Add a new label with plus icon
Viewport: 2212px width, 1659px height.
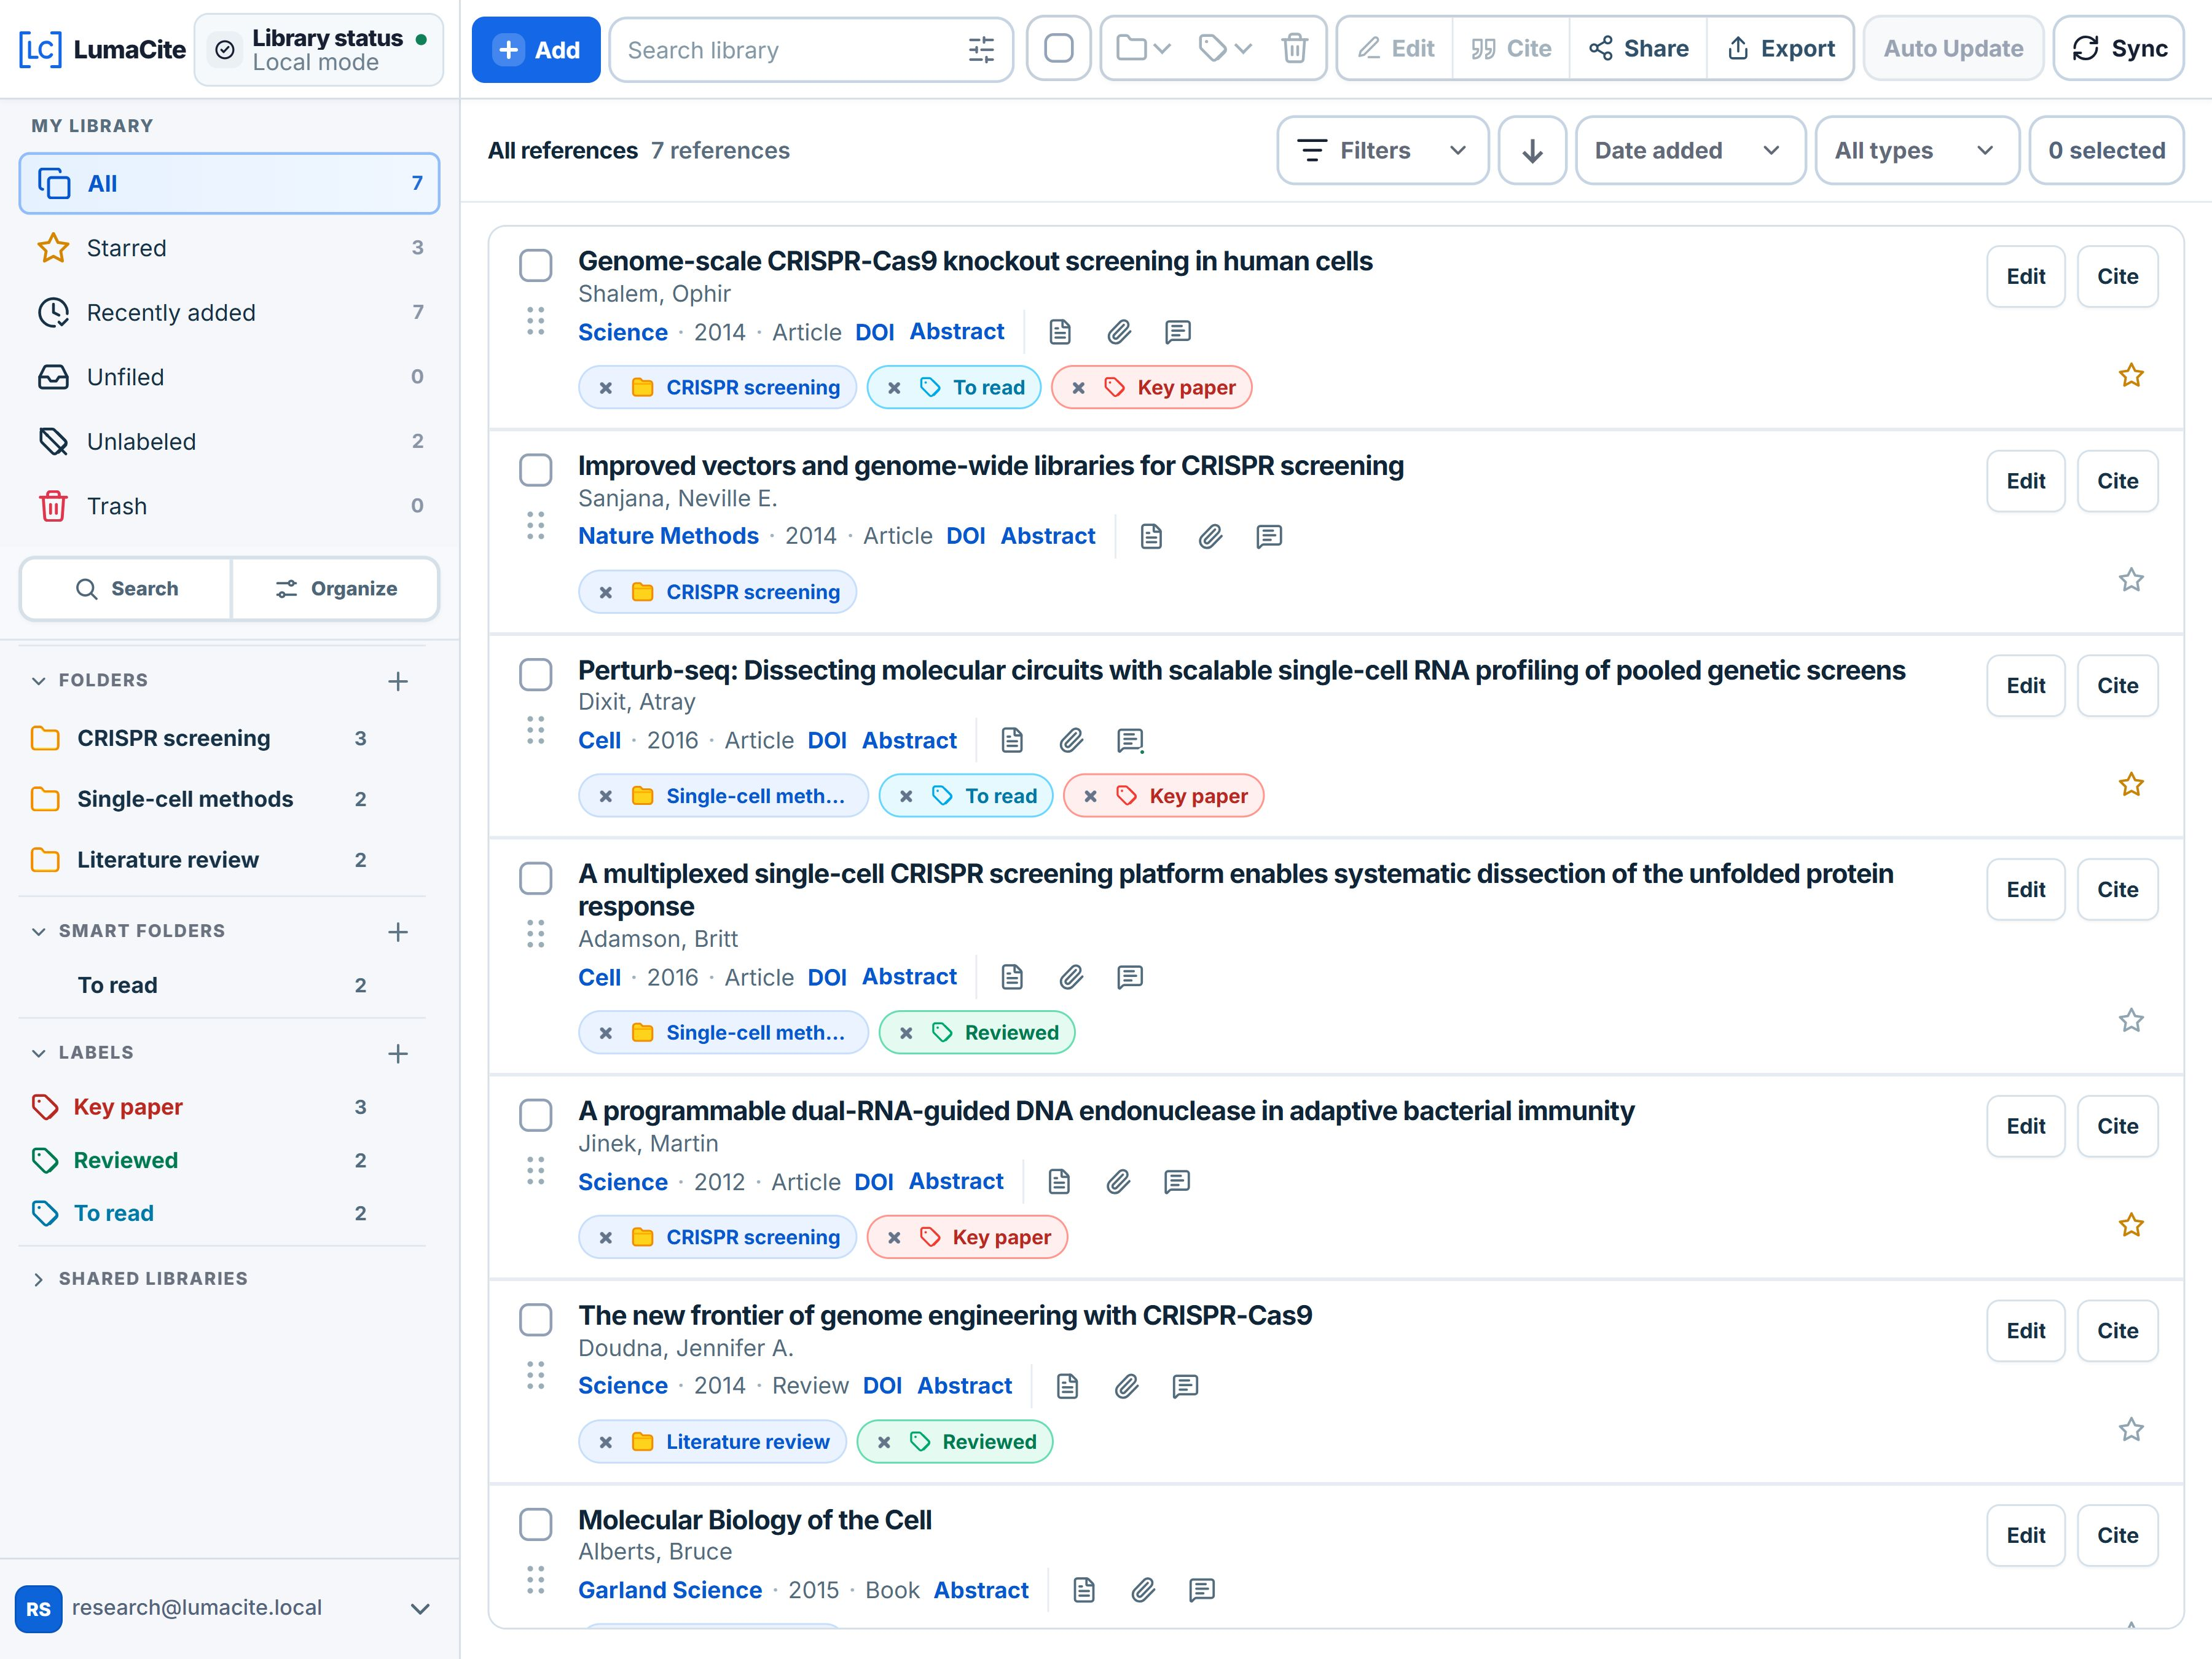click(398, 1053)
